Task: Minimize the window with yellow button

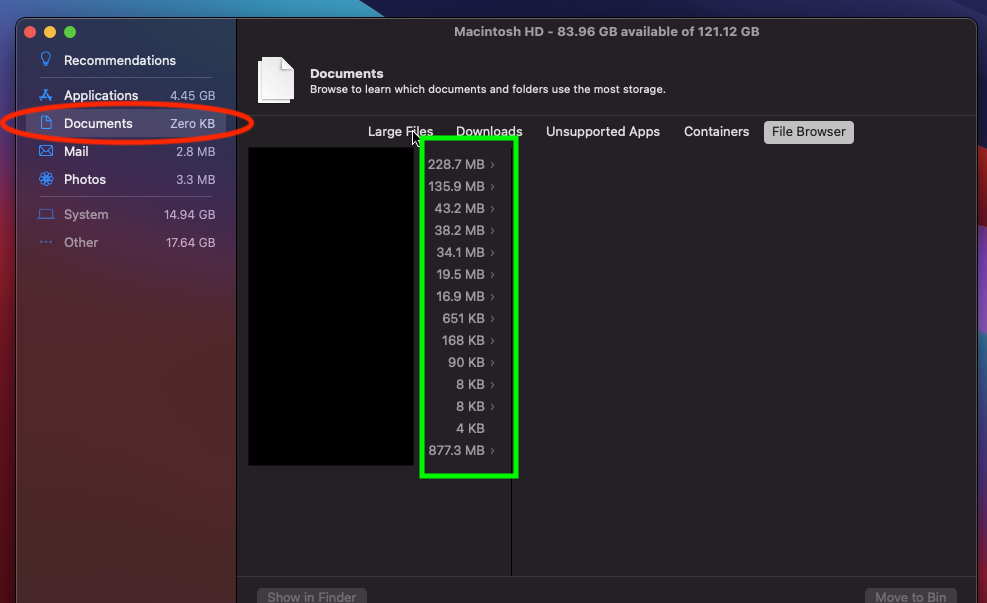Action: [x=50, y=32]
